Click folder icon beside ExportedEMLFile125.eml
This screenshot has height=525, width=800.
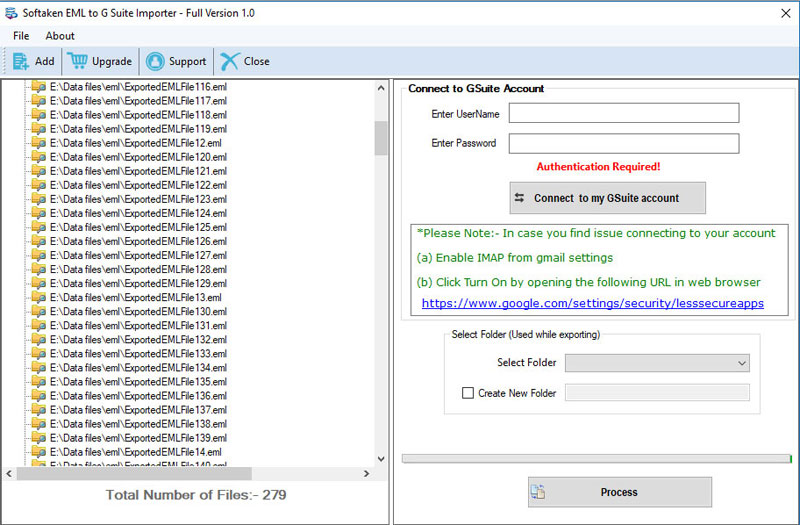(x=38, y=227)
